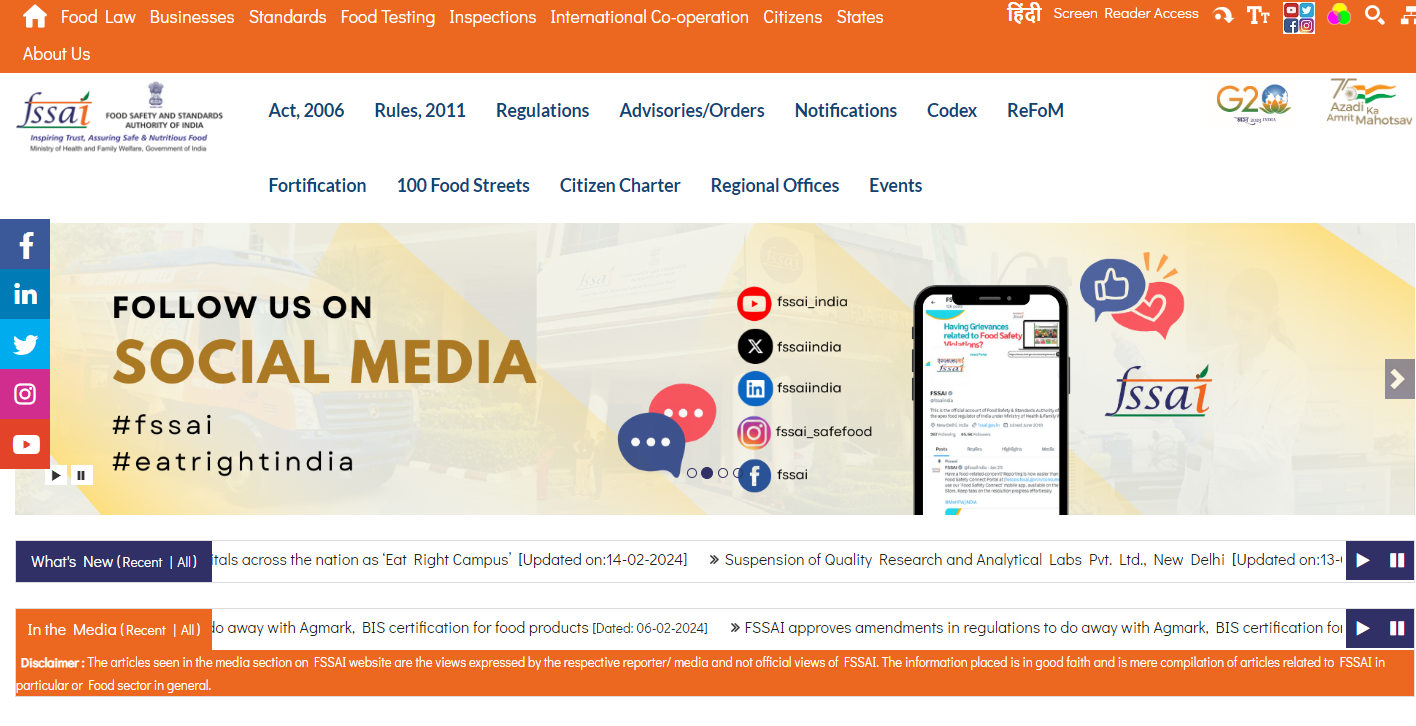Click the Azadi Ka Amrit Mahotsav logo
Image resolution: width=1416 pixels, height=726 pixels.
(1368, 102)
